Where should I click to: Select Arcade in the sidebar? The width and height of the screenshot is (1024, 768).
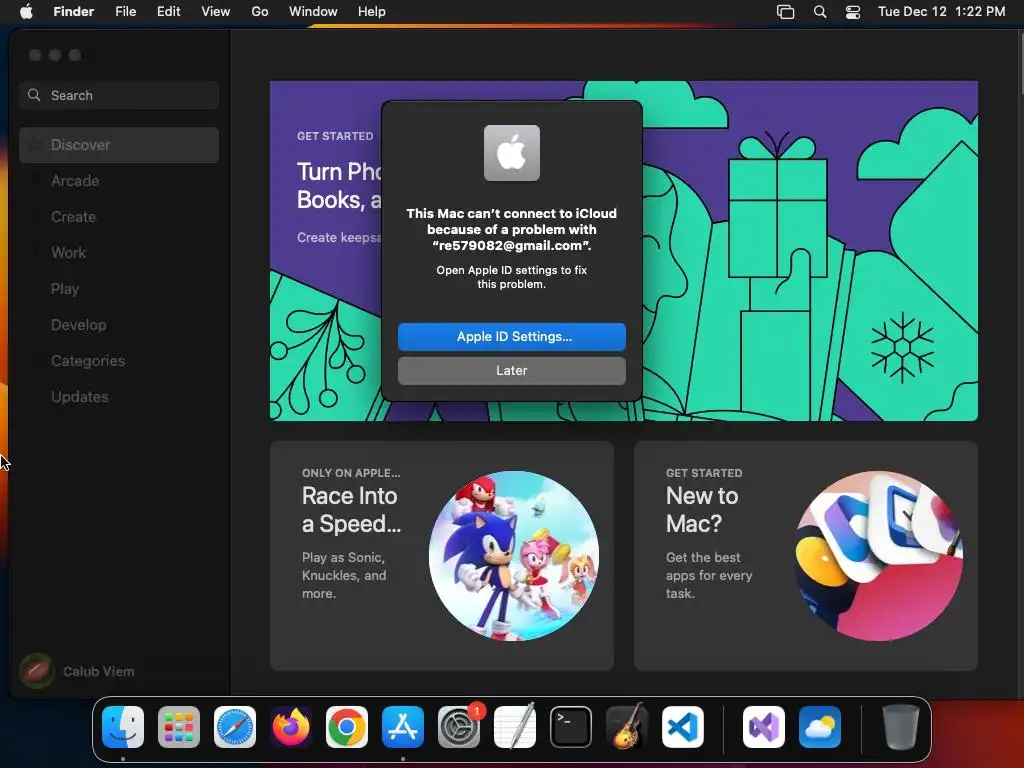tap(119, 181)
